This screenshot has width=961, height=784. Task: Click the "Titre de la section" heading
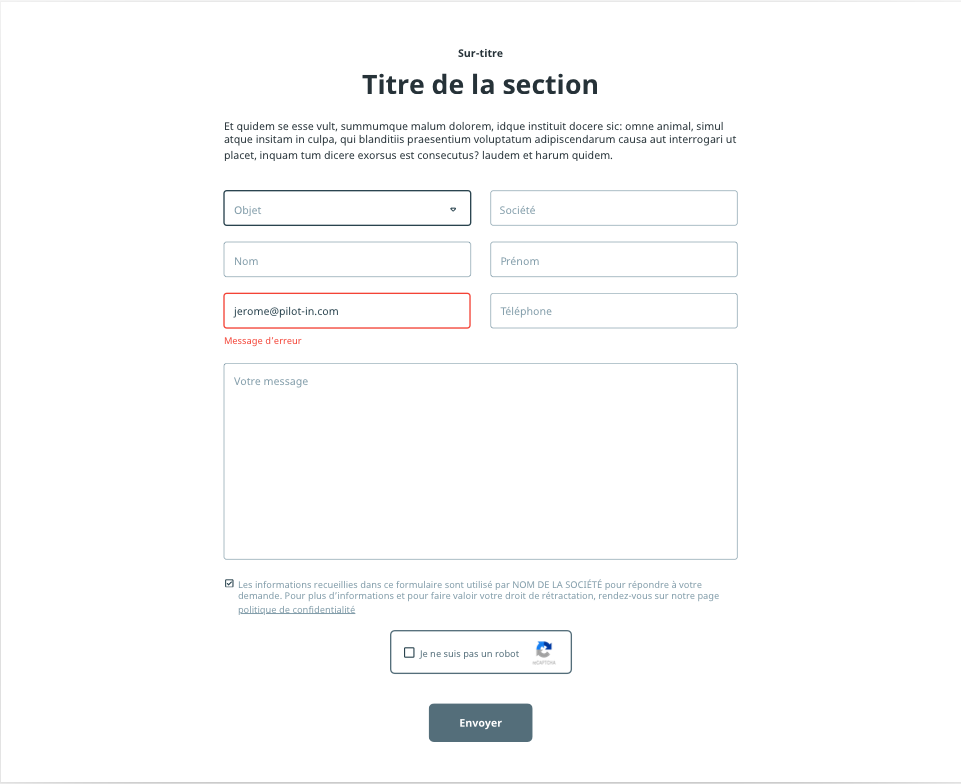[x=480, y=84]
